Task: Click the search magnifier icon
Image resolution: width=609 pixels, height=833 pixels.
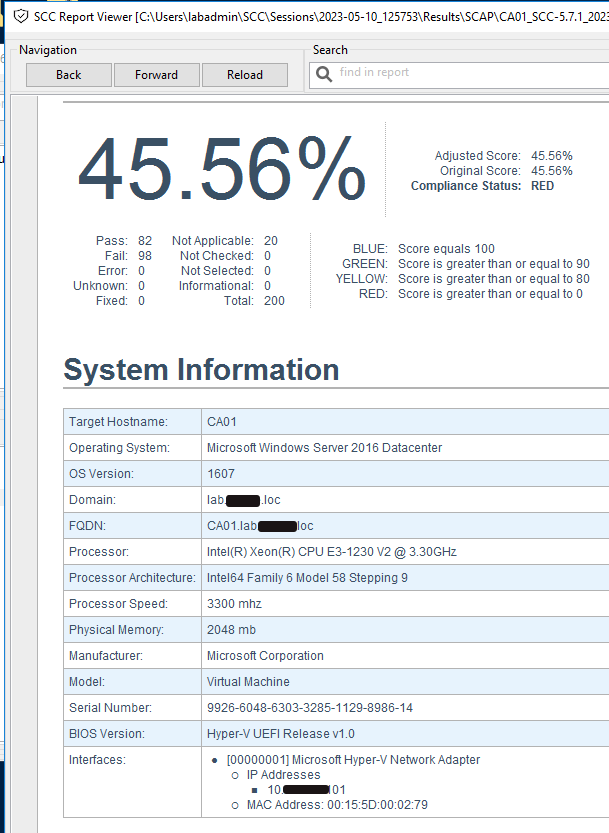Action: point(324,74)
